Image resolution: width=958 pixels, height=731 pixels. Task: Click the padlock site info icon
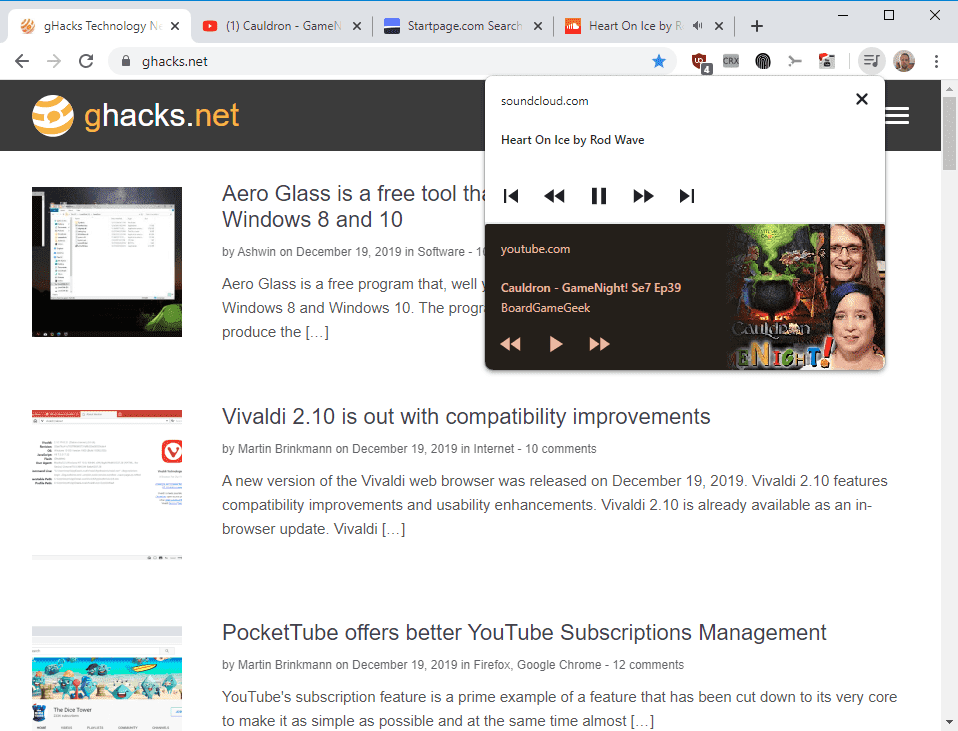point(126,61)
